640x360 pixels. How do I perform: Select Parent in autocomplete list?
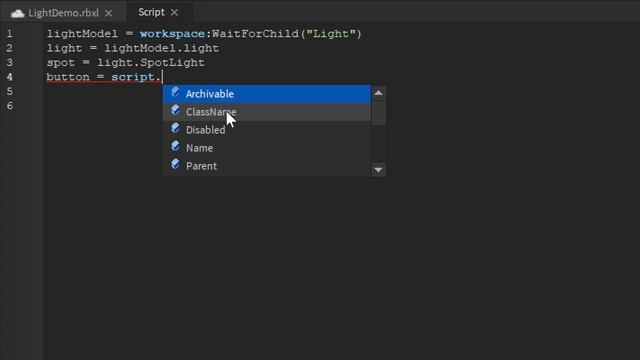tap(267, 166)
